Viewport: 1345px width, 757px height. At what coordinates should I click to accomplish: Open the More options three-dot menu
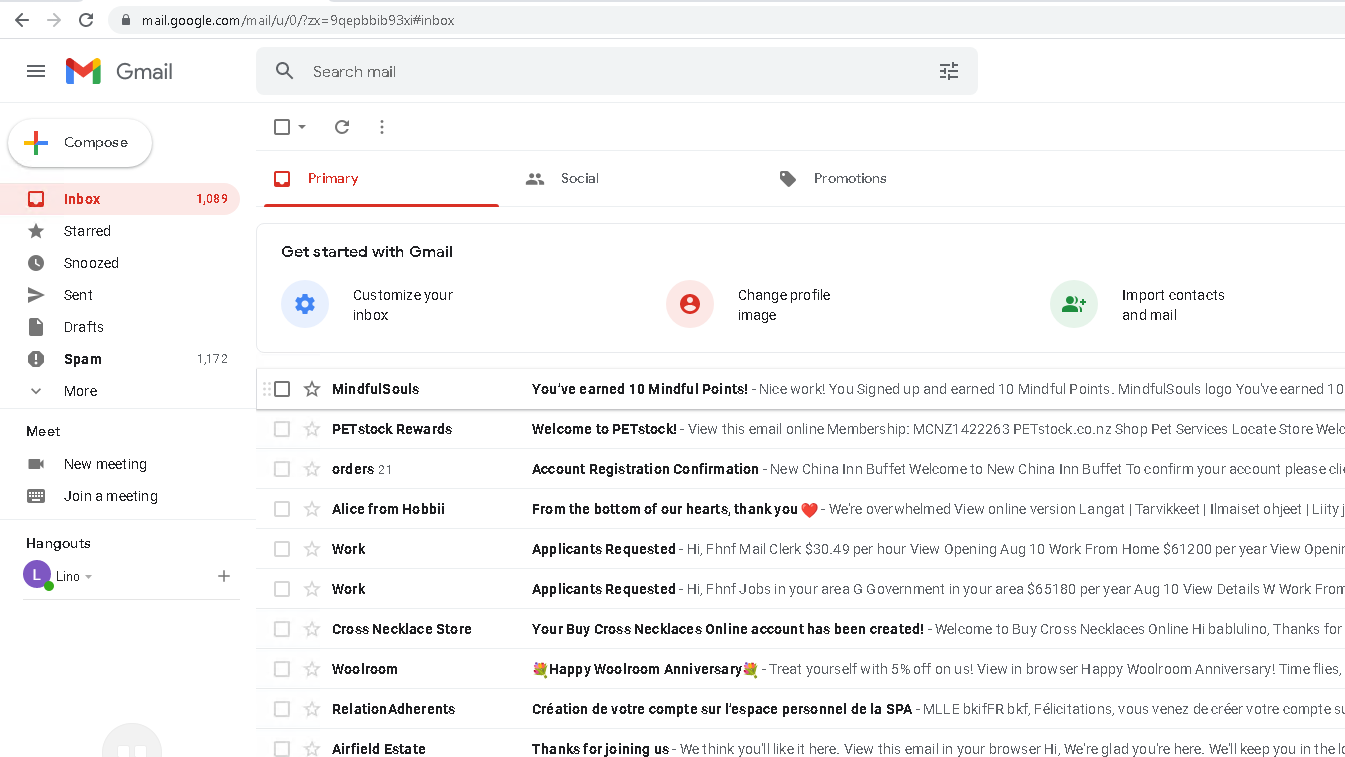point(382,127)
